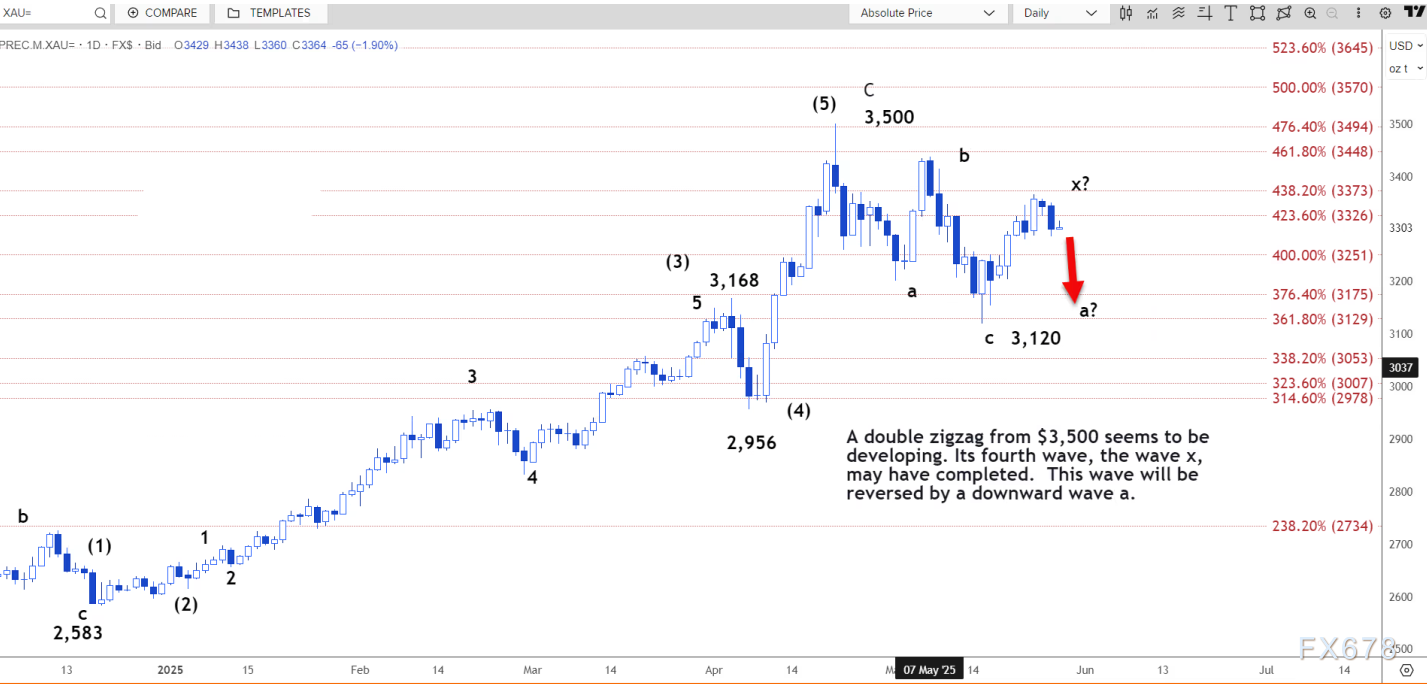Open the three-dot more options menu
The width and height of the screenshot is (1427, 684).
(1358, 13)
